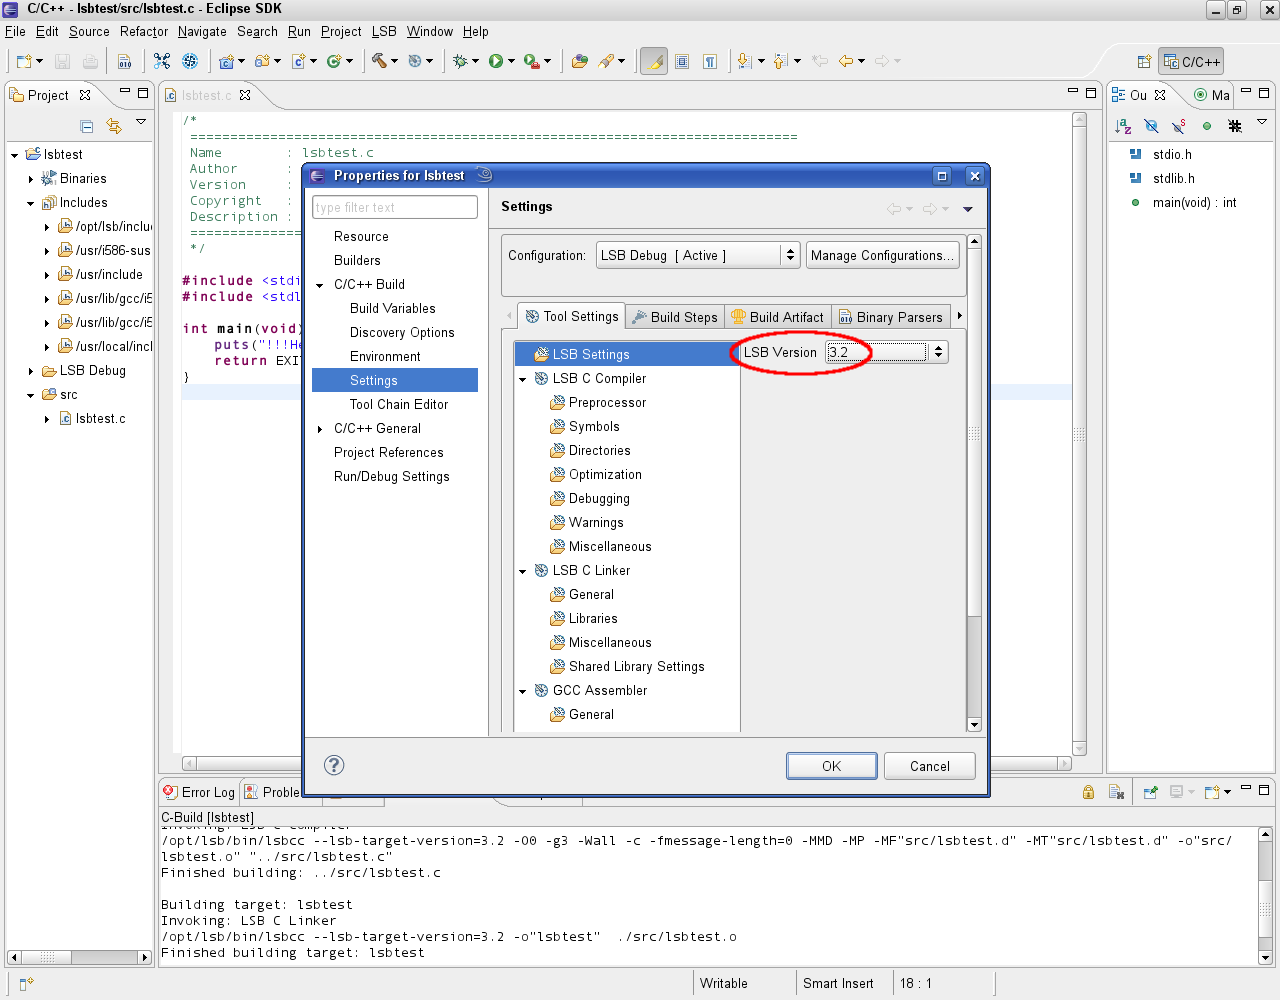Select Shared Library Settings tree item

(636, 666)
